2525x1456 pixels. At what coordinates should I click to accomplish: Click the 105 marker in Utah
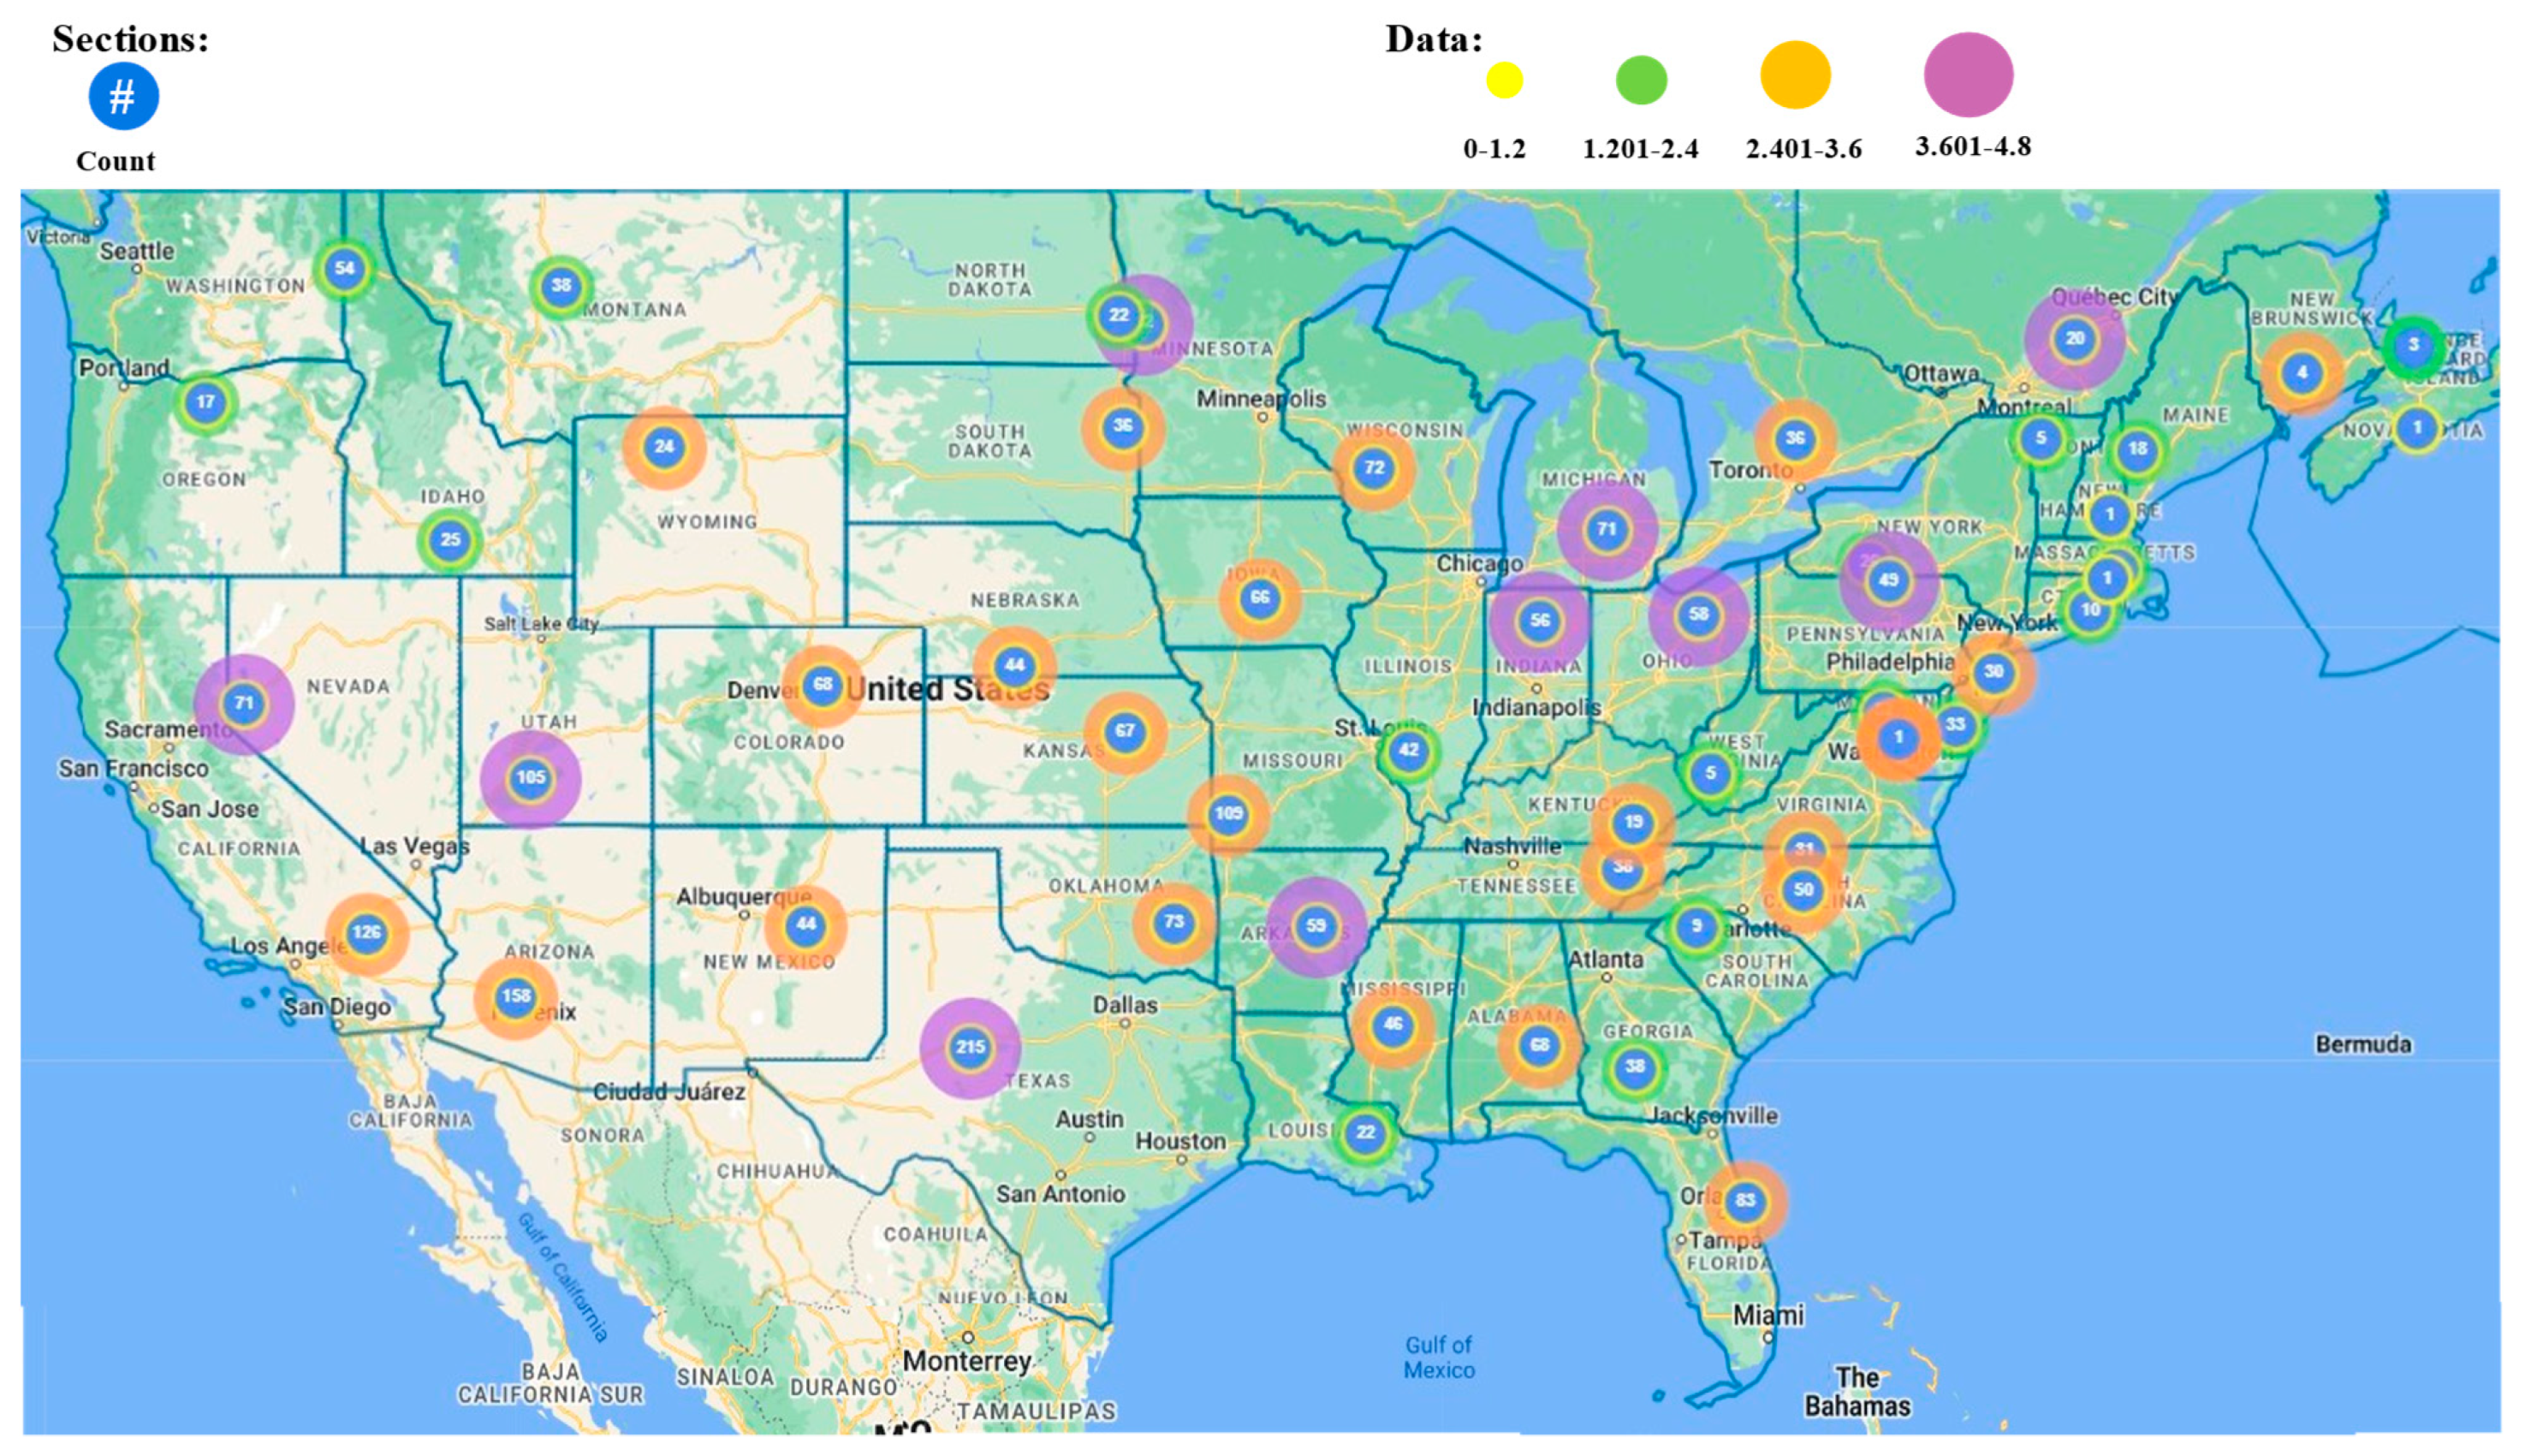click(530, 777)
